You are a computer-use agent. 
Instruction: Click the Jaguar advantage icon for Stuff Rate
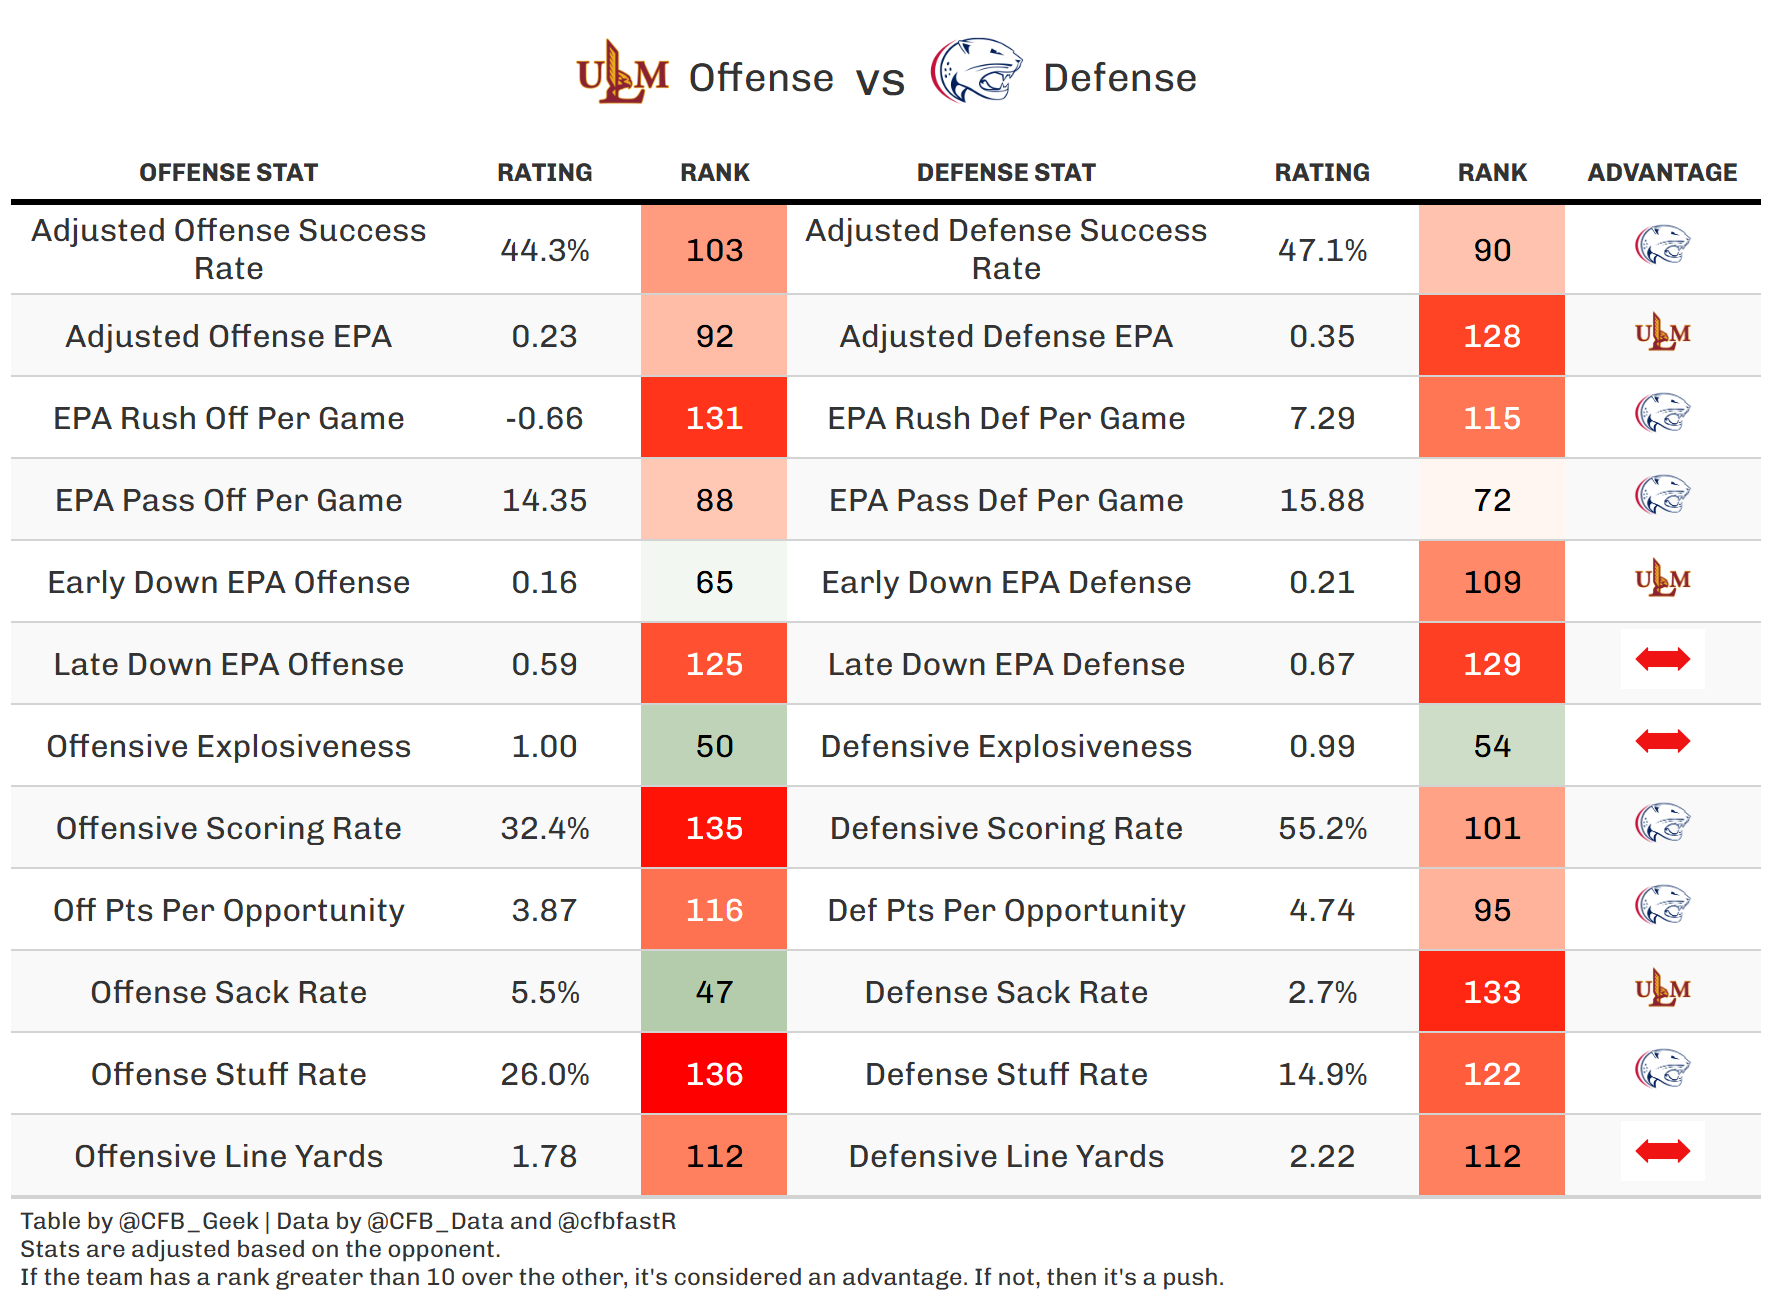[x=1662, y=1069]
